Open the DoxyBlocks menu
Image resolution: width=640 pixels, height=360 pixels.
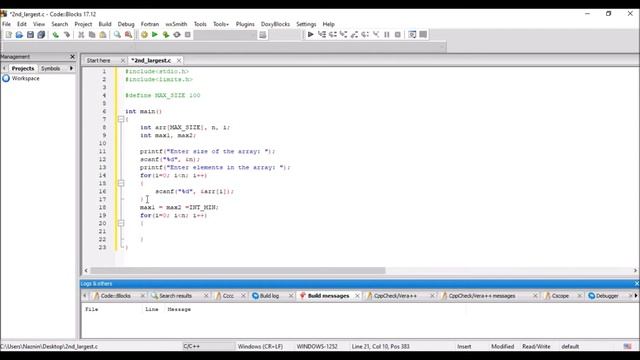pos(275,24)
